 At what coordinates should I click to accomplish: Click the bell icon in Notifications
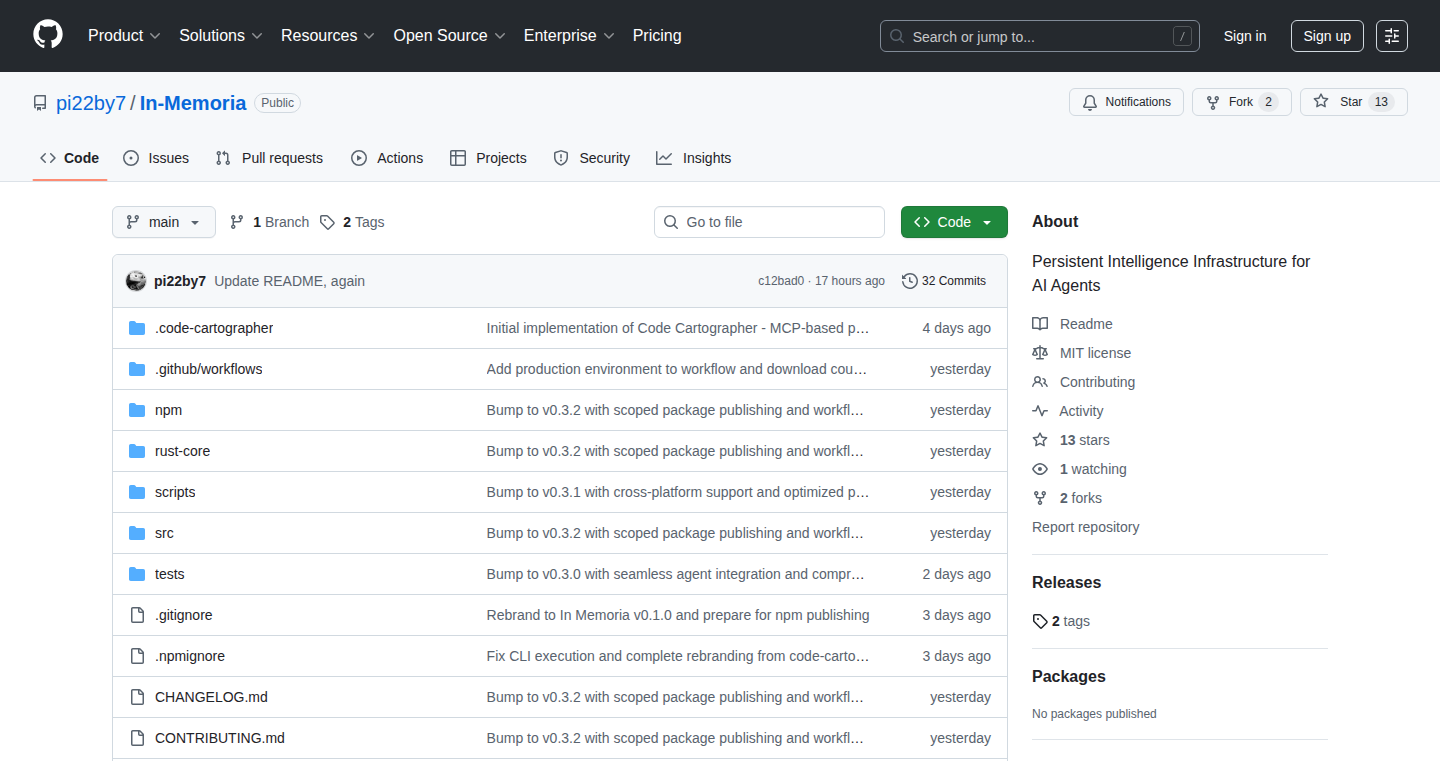click(1090, 102)
